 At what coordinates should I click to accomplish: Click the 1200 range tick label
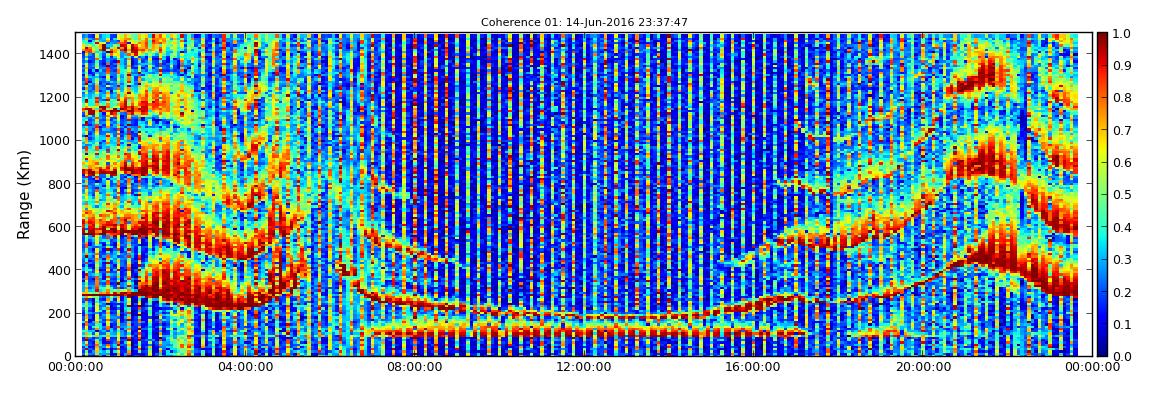pyautogui.click(x=56, y=98)
